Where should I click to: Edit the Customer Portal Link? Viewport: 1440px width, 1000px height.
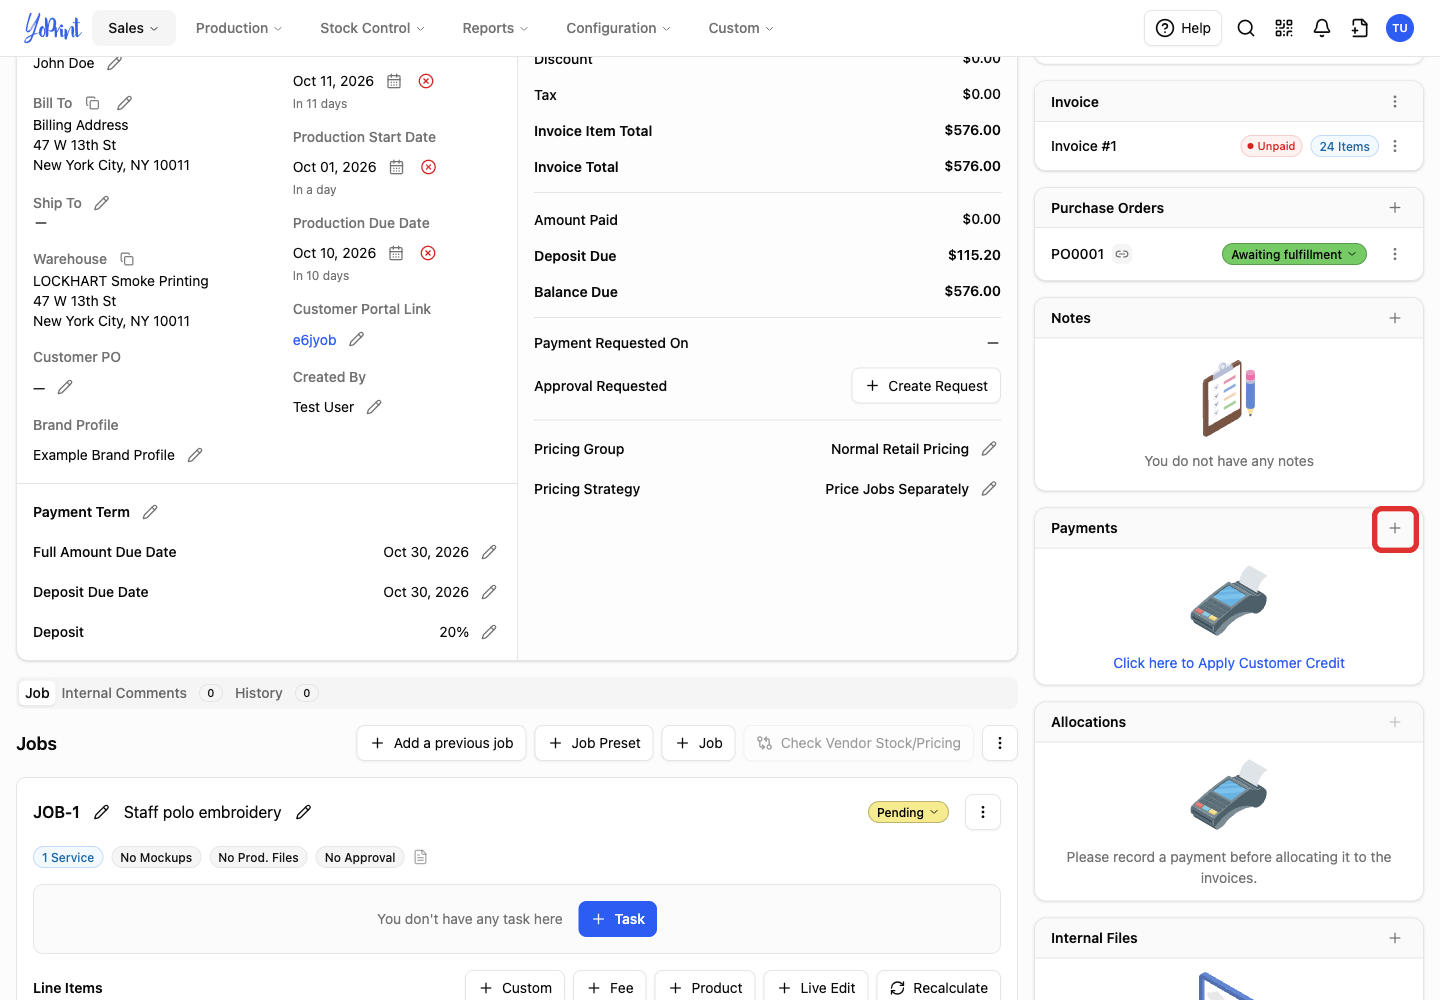click(357, 340)
